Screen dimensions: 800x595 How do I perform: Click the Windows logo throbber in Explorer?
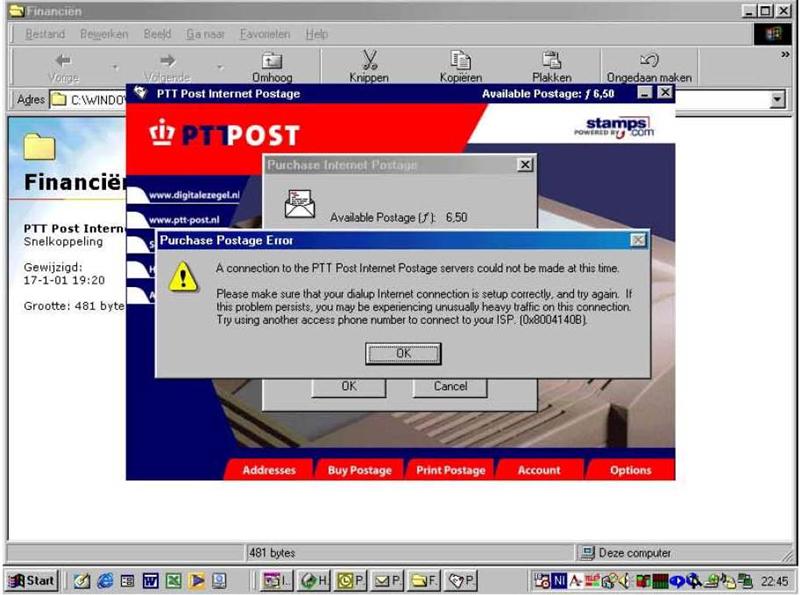click(x=772, y=34)
